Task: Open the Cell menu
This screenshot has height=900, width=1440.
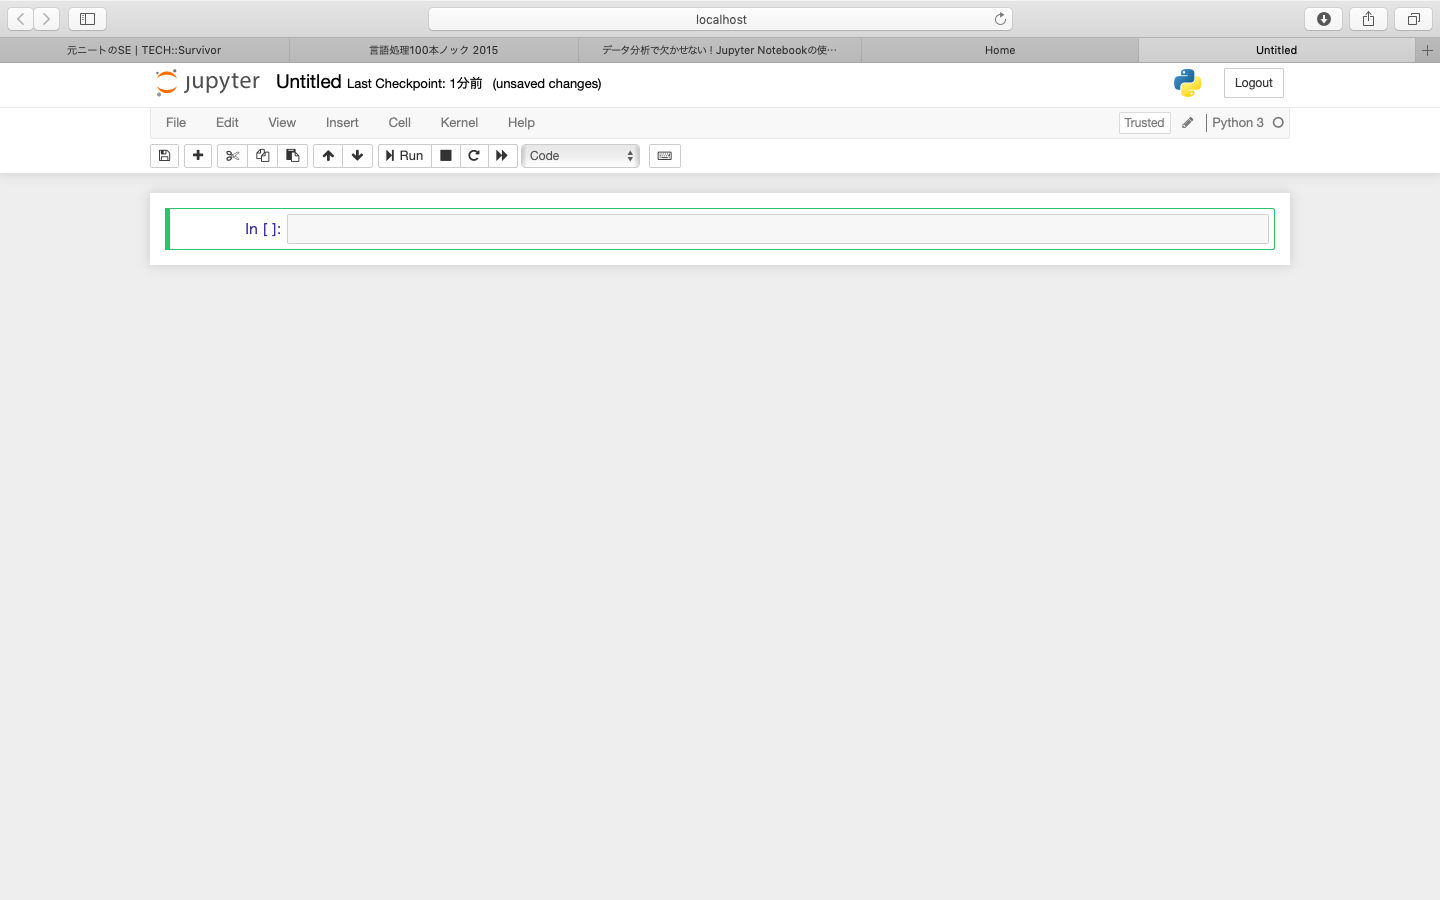Action: pyautogui.click(x=400, y=123)
